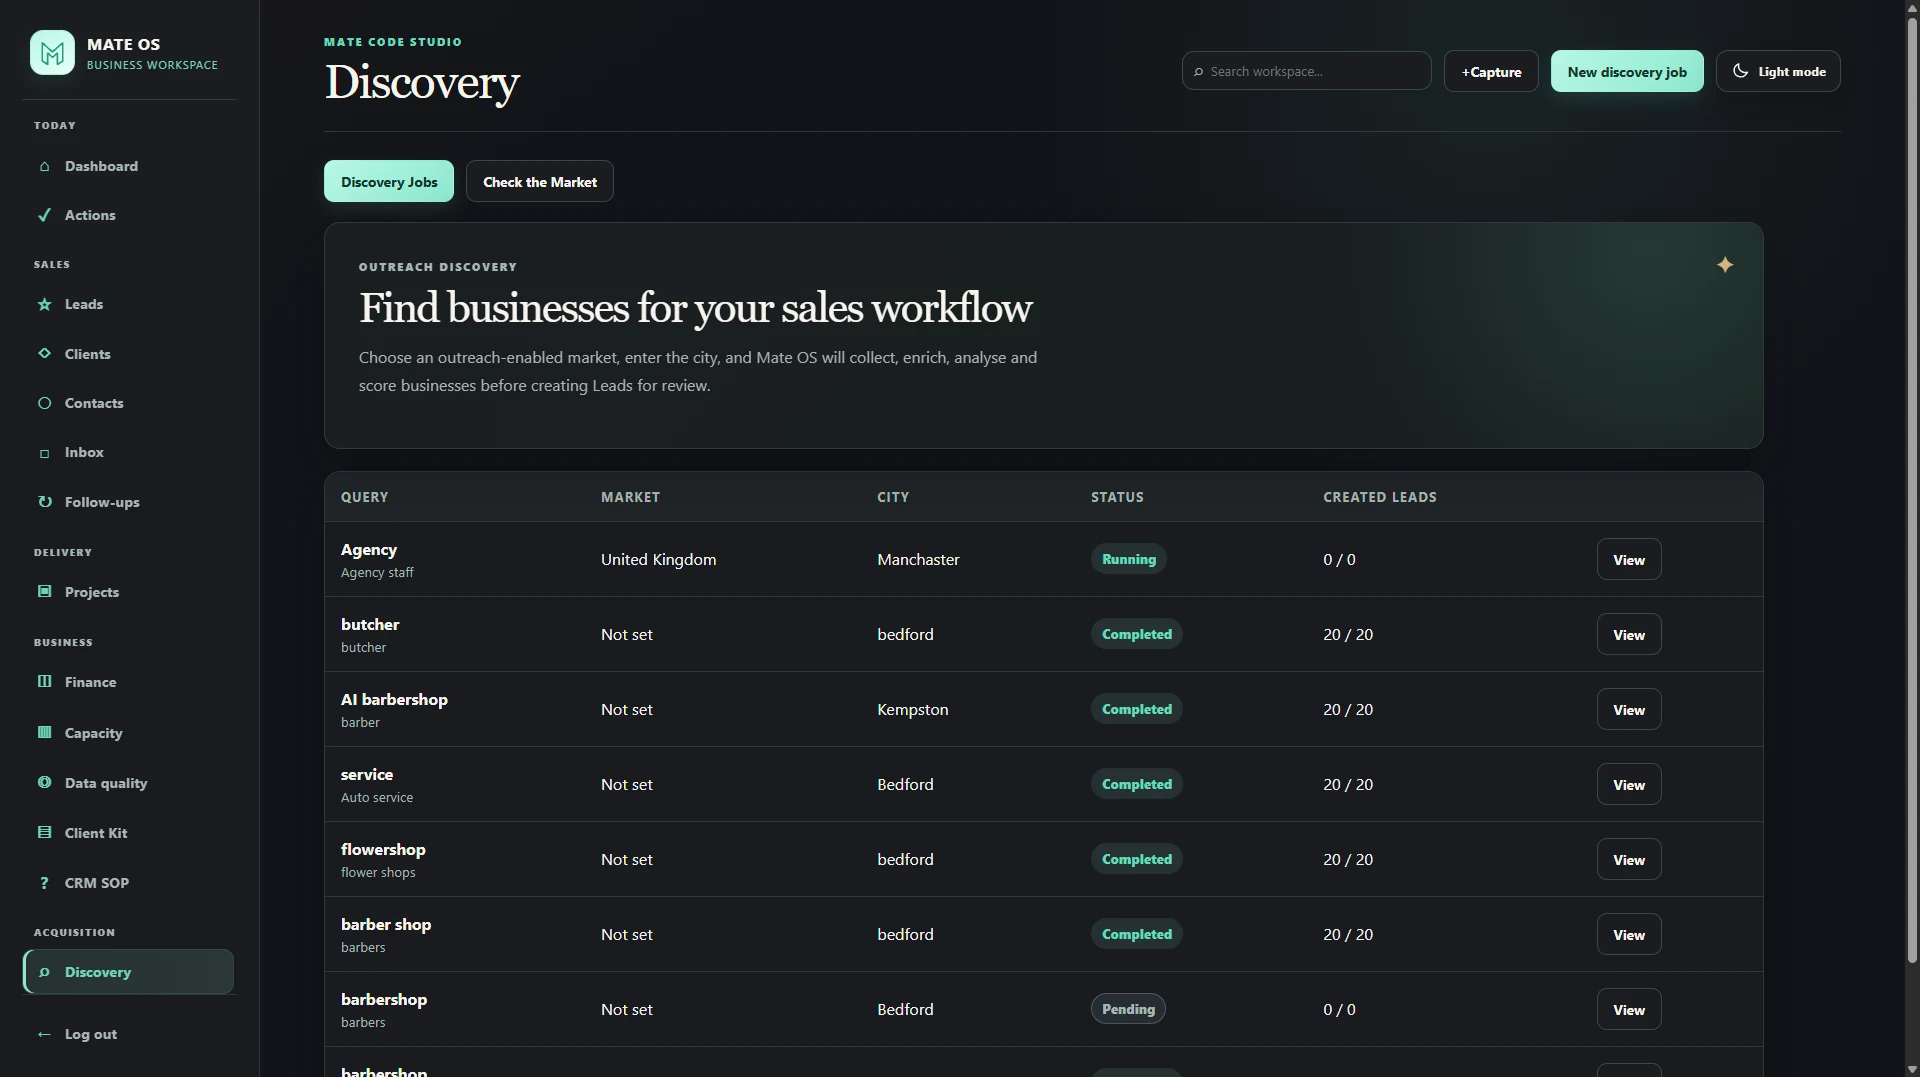The width and height of the screenshot is (1920, 1077).
Task: Click the Leads star icon
Action: pyautogui.click(x=44, y=304)
